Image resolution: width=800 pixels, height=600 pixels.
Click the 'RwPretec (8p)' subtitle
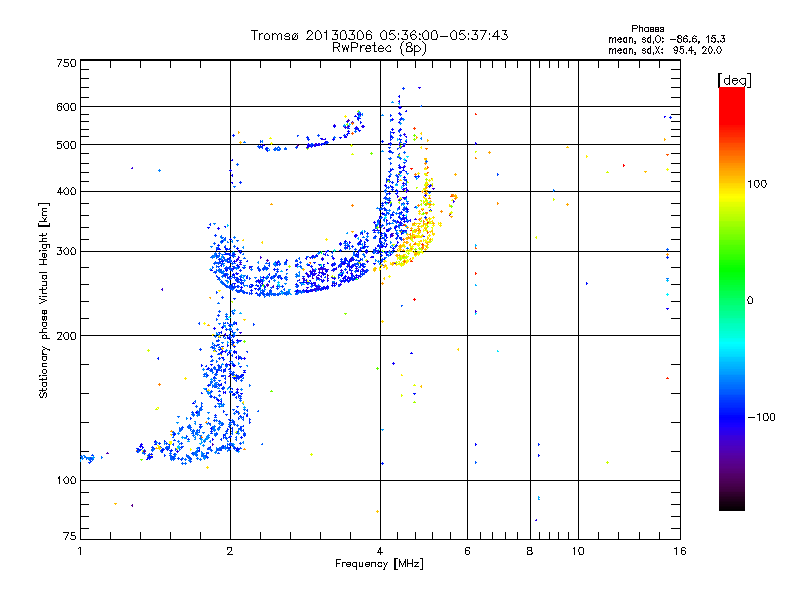pos(379,48)
